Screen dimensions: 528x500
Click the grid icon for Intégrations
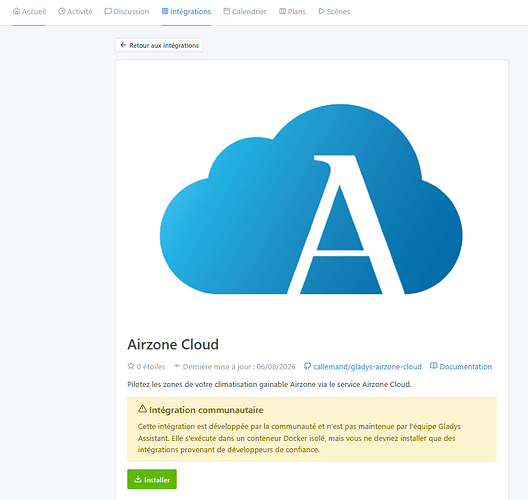tap(165, 11)
